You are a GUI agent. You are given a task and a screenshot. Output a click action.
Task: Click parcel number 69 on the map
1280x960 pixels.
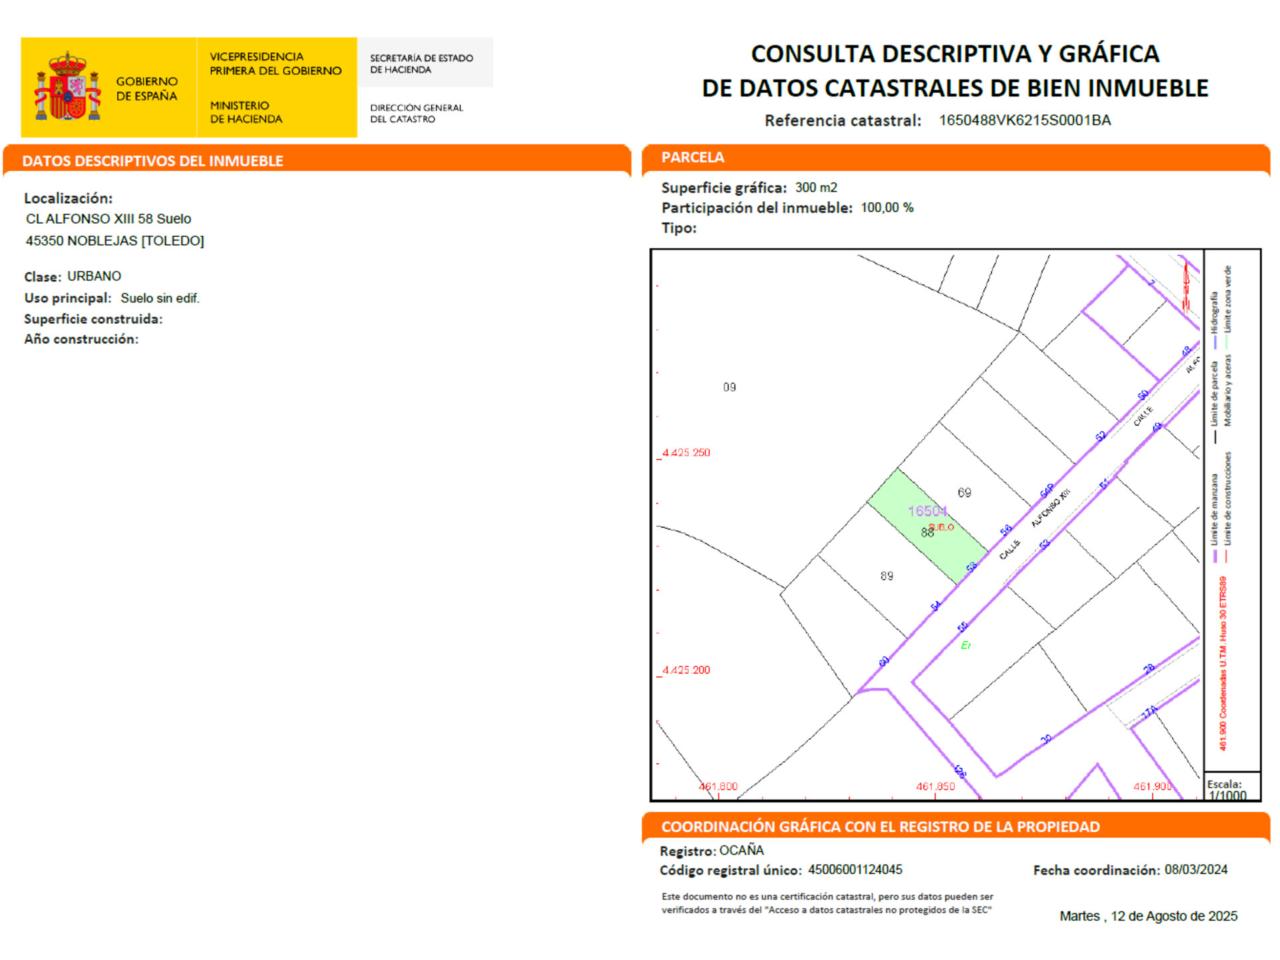click(x=964, y=492)
